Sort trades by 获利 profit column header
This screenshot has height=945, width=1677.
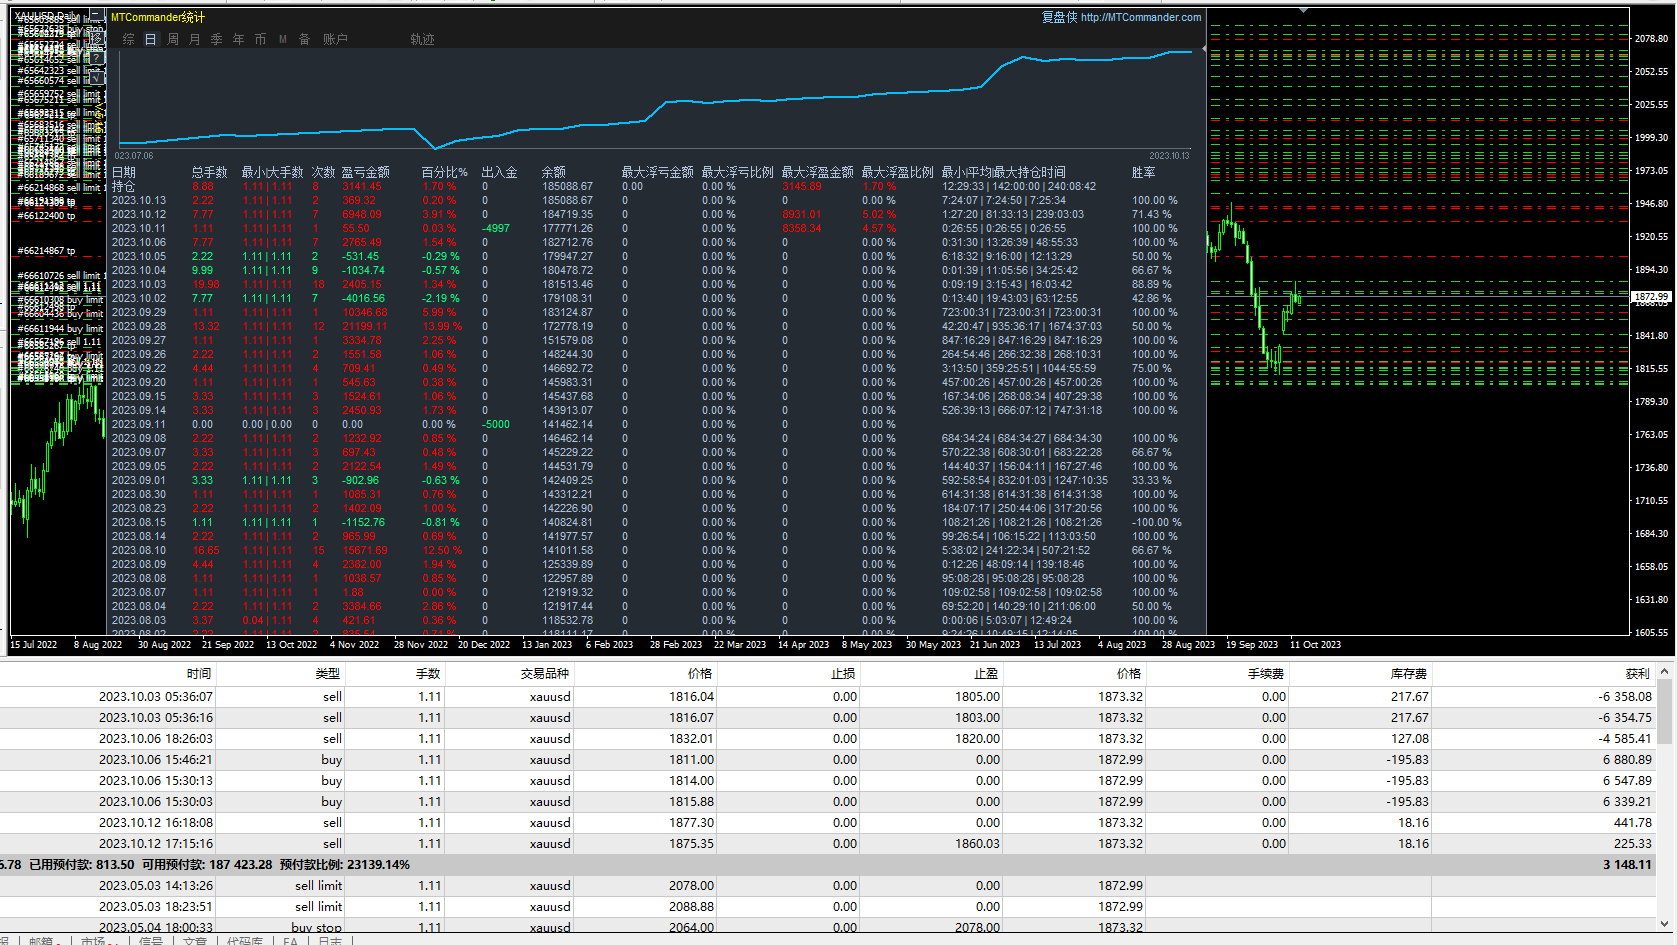click(1637, 673)
